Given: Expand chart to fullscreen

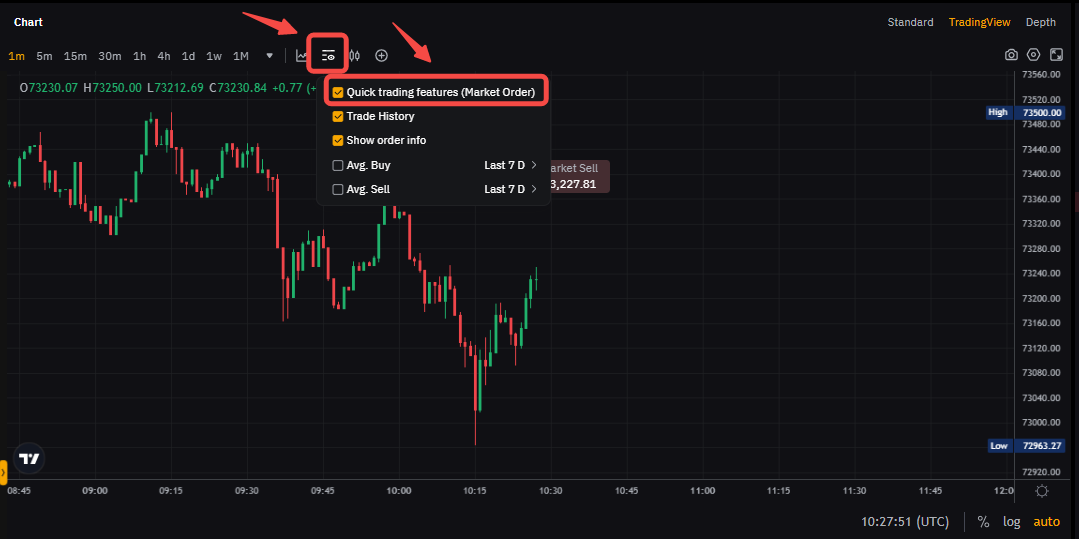Looking at the screenshot, I should [1056, 55].
